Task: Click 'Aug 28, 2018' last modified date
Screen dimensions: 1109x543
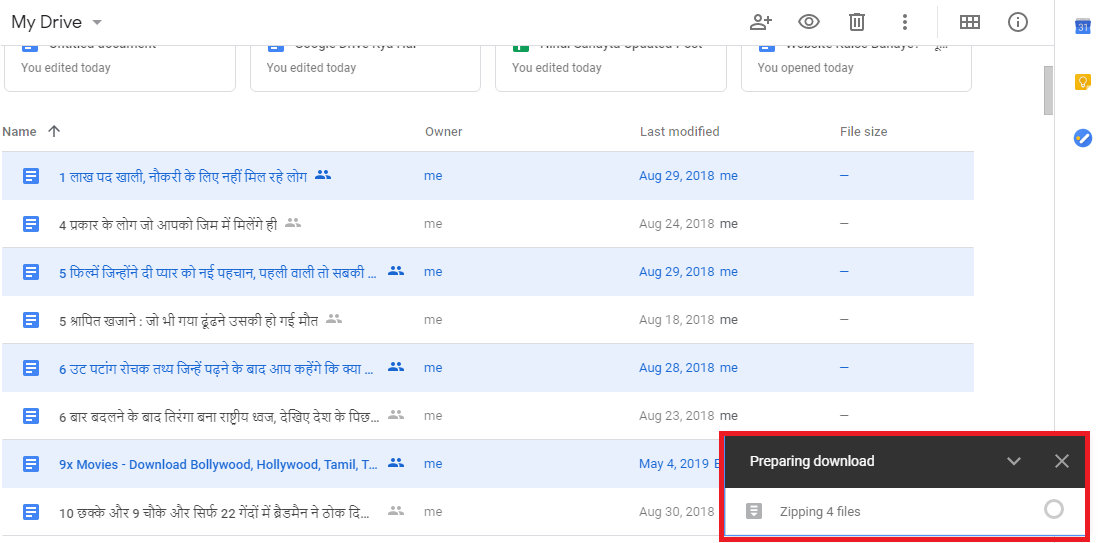Action: [x=677, y=368]
